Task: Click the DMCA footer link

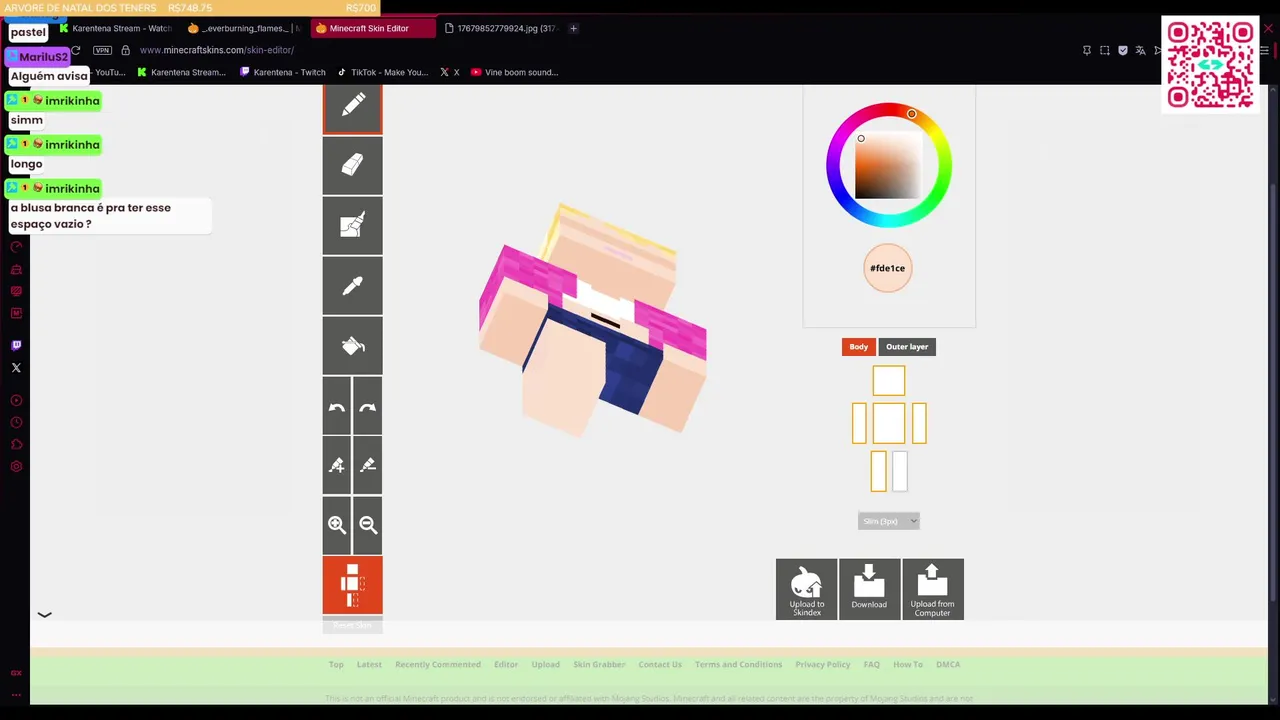Action: pyautogui.click(x=948, y=664)
